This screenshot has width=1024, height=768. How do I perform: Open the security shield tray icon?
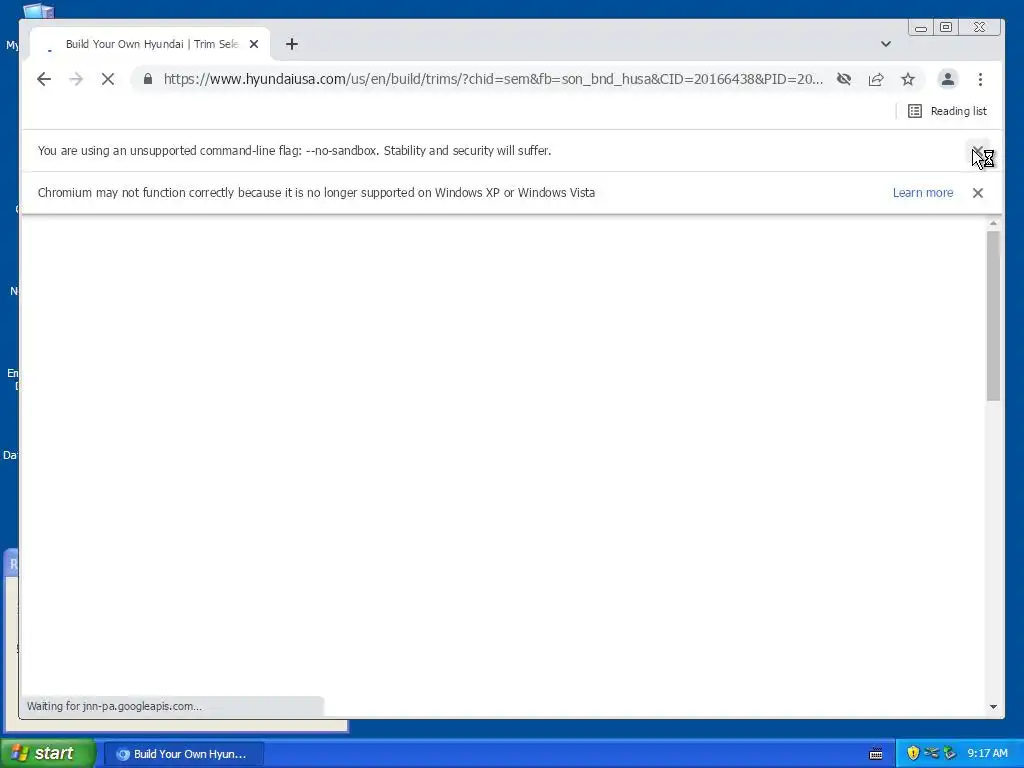point(913,753)
